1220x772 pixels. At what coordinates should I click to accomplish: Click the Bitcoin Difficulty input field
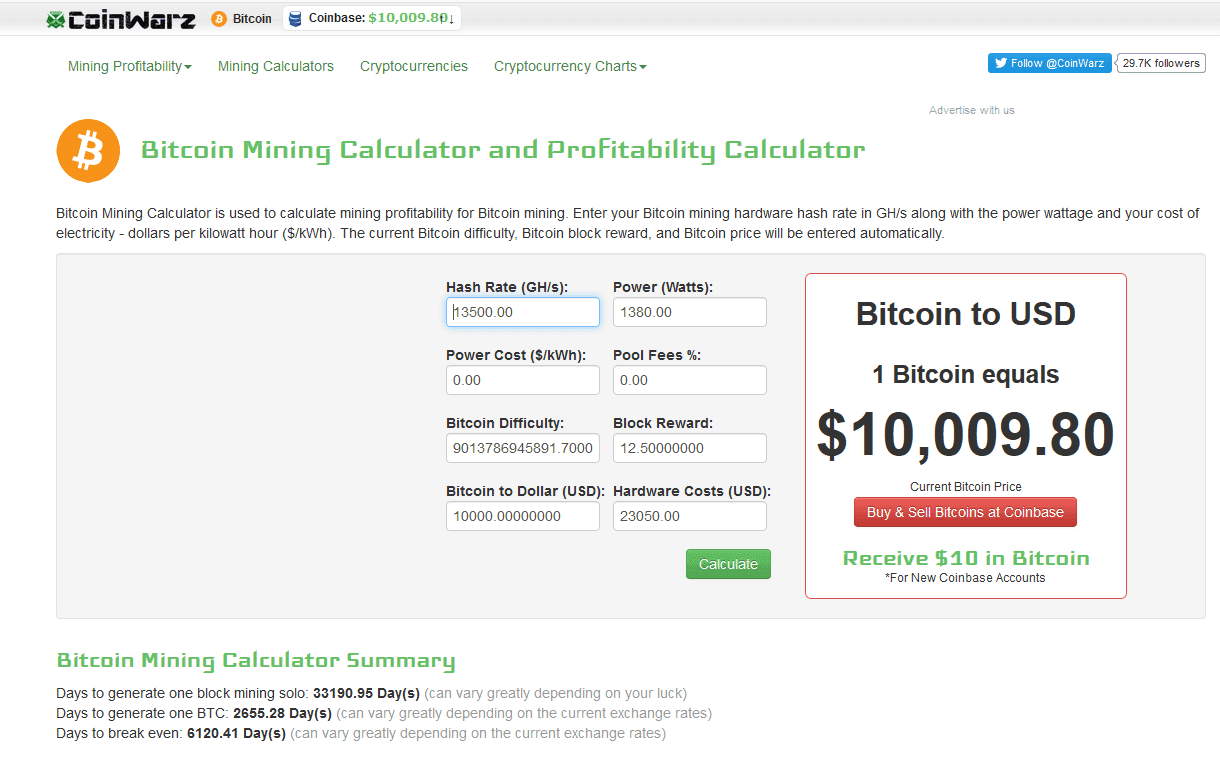pos(523,448)
